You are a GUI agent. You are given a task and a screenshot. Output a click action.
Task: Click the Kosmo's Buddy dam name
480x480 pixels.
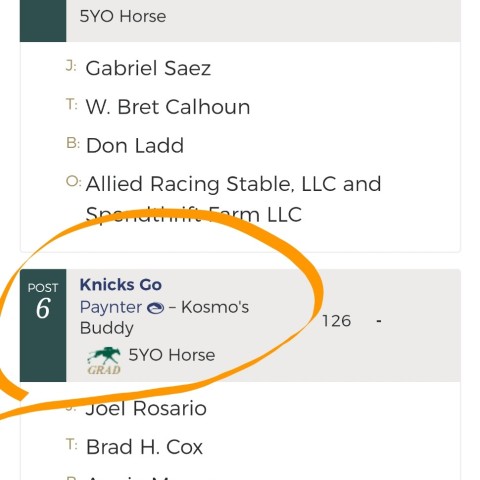(x=164, y=317)
